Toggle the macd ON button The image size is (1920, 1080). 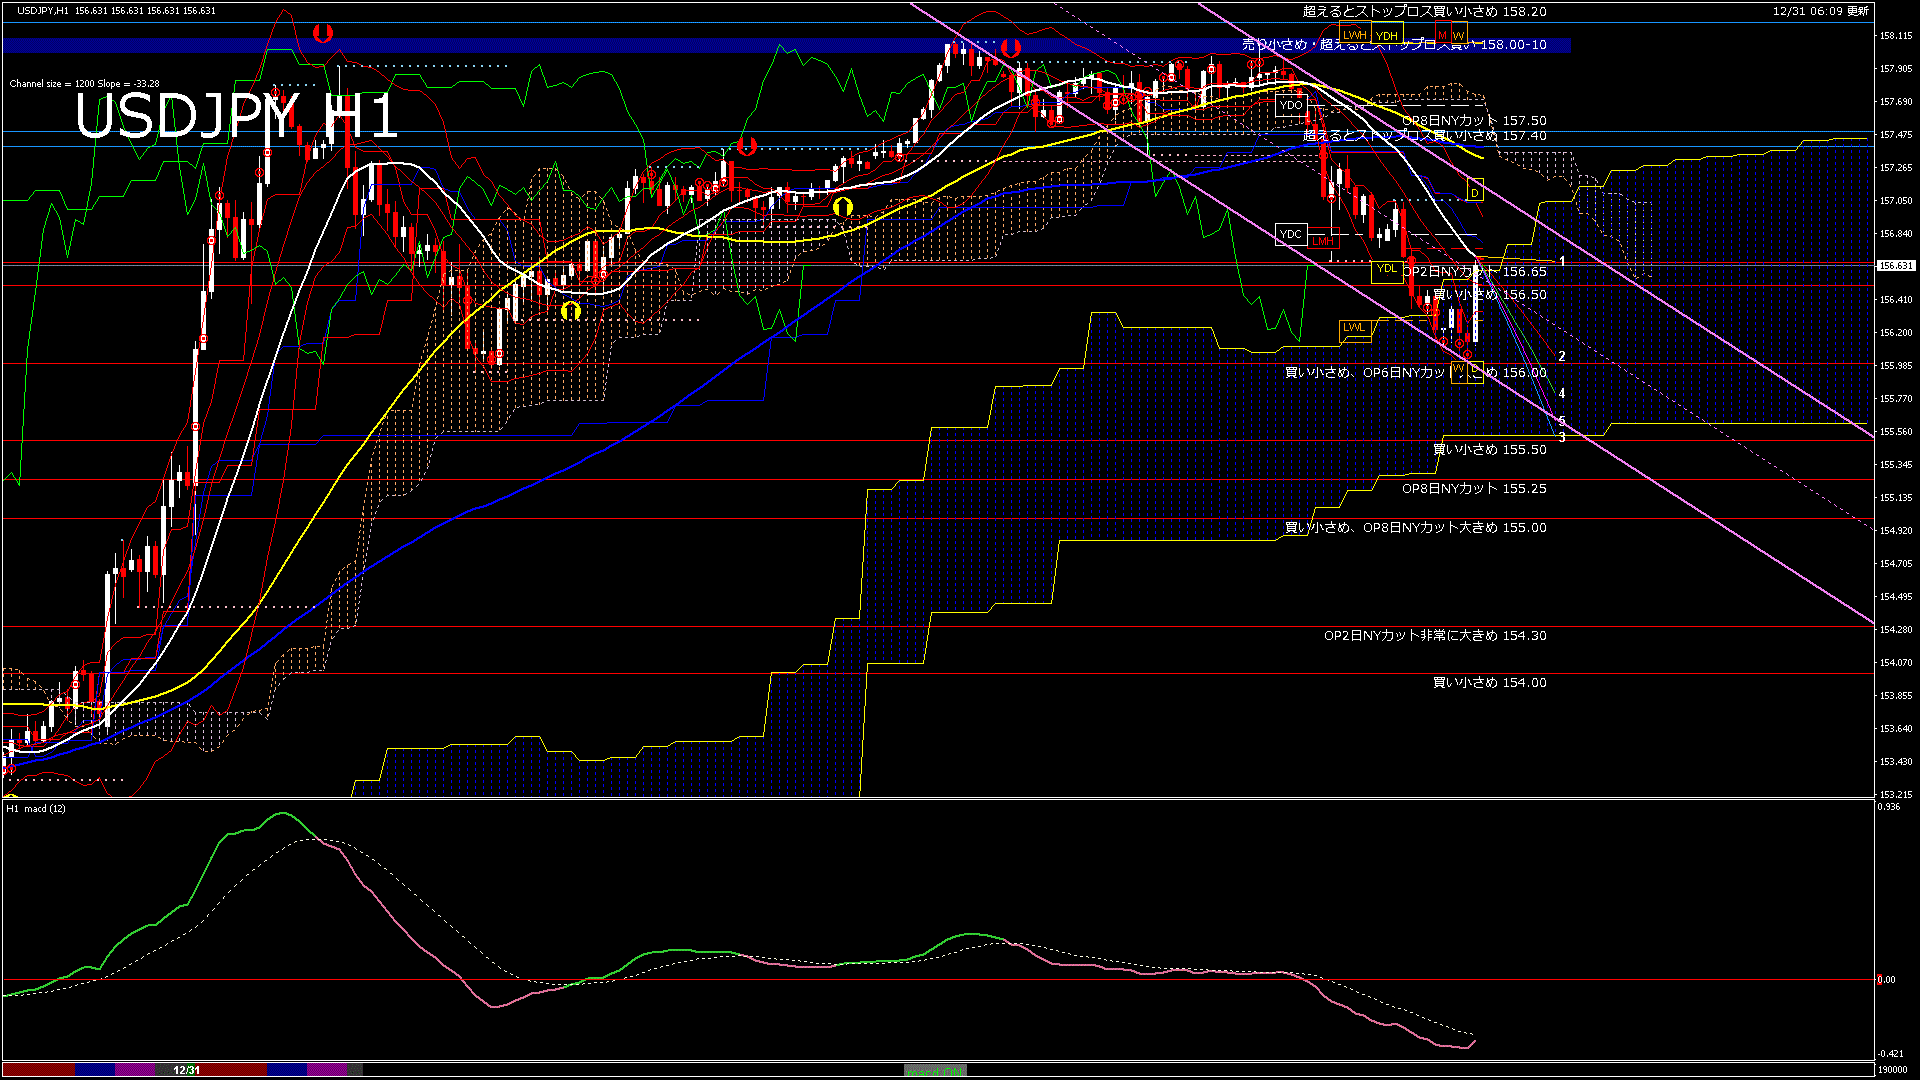[935, 1071]
